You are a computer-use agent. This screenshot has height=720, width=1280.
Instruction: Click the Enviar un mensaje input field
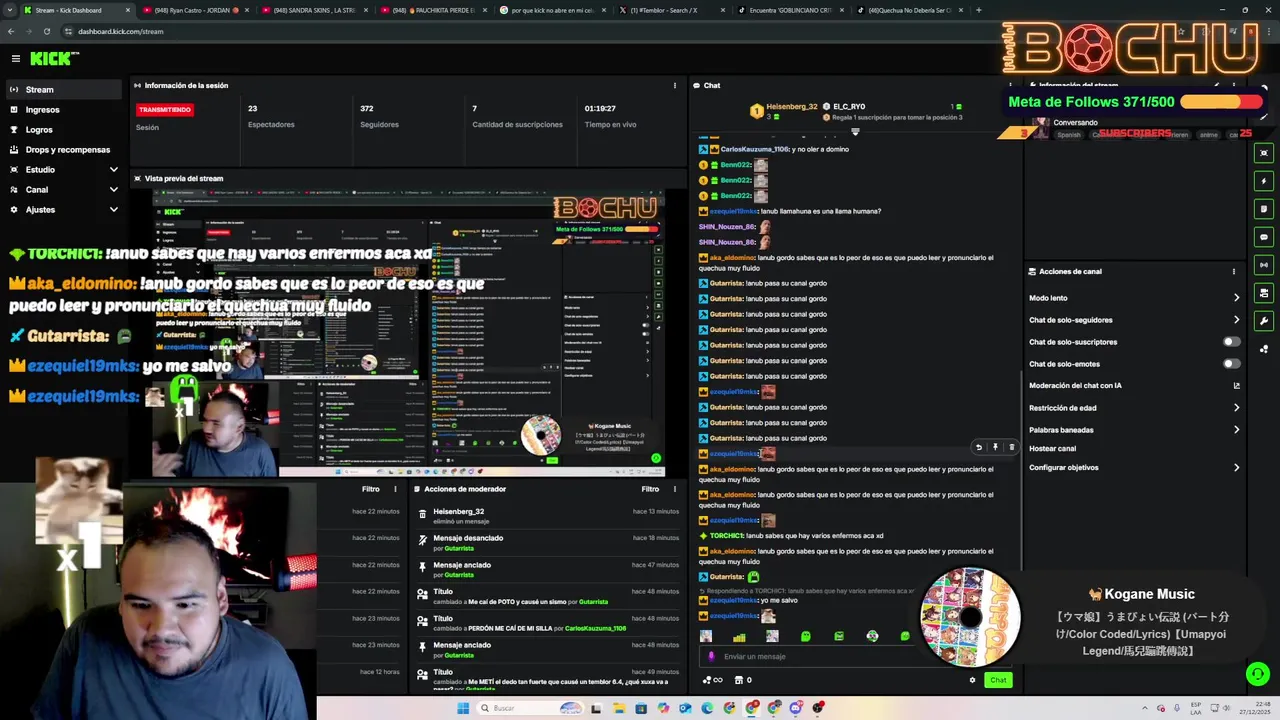(x=855, y=656)
